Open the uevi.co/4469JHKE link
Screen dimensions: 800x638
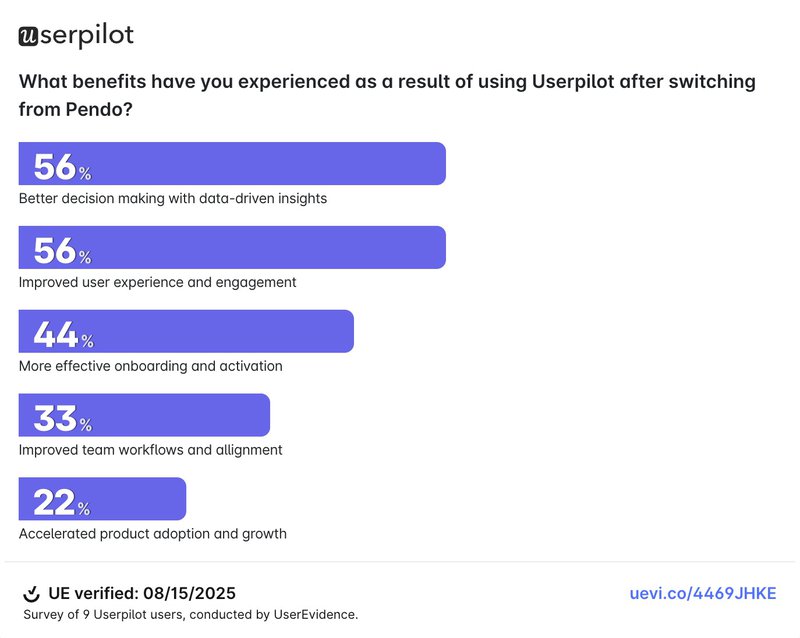tap(702, 594)
